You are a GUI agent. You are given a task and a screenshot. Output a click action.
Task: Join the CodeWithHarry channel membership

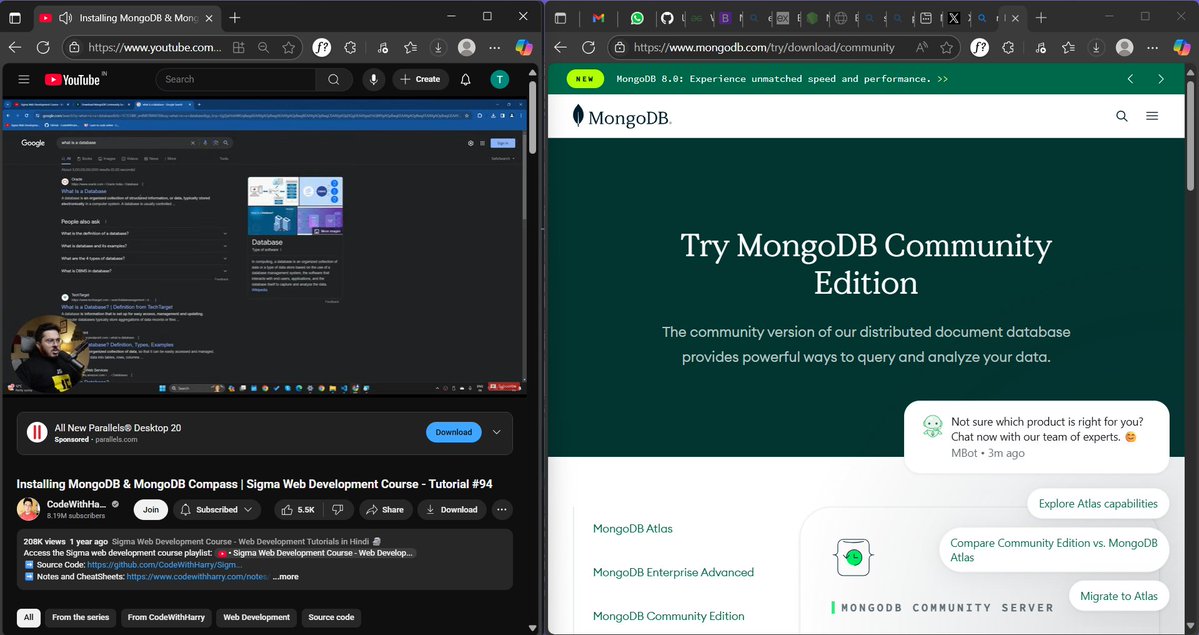151,510
